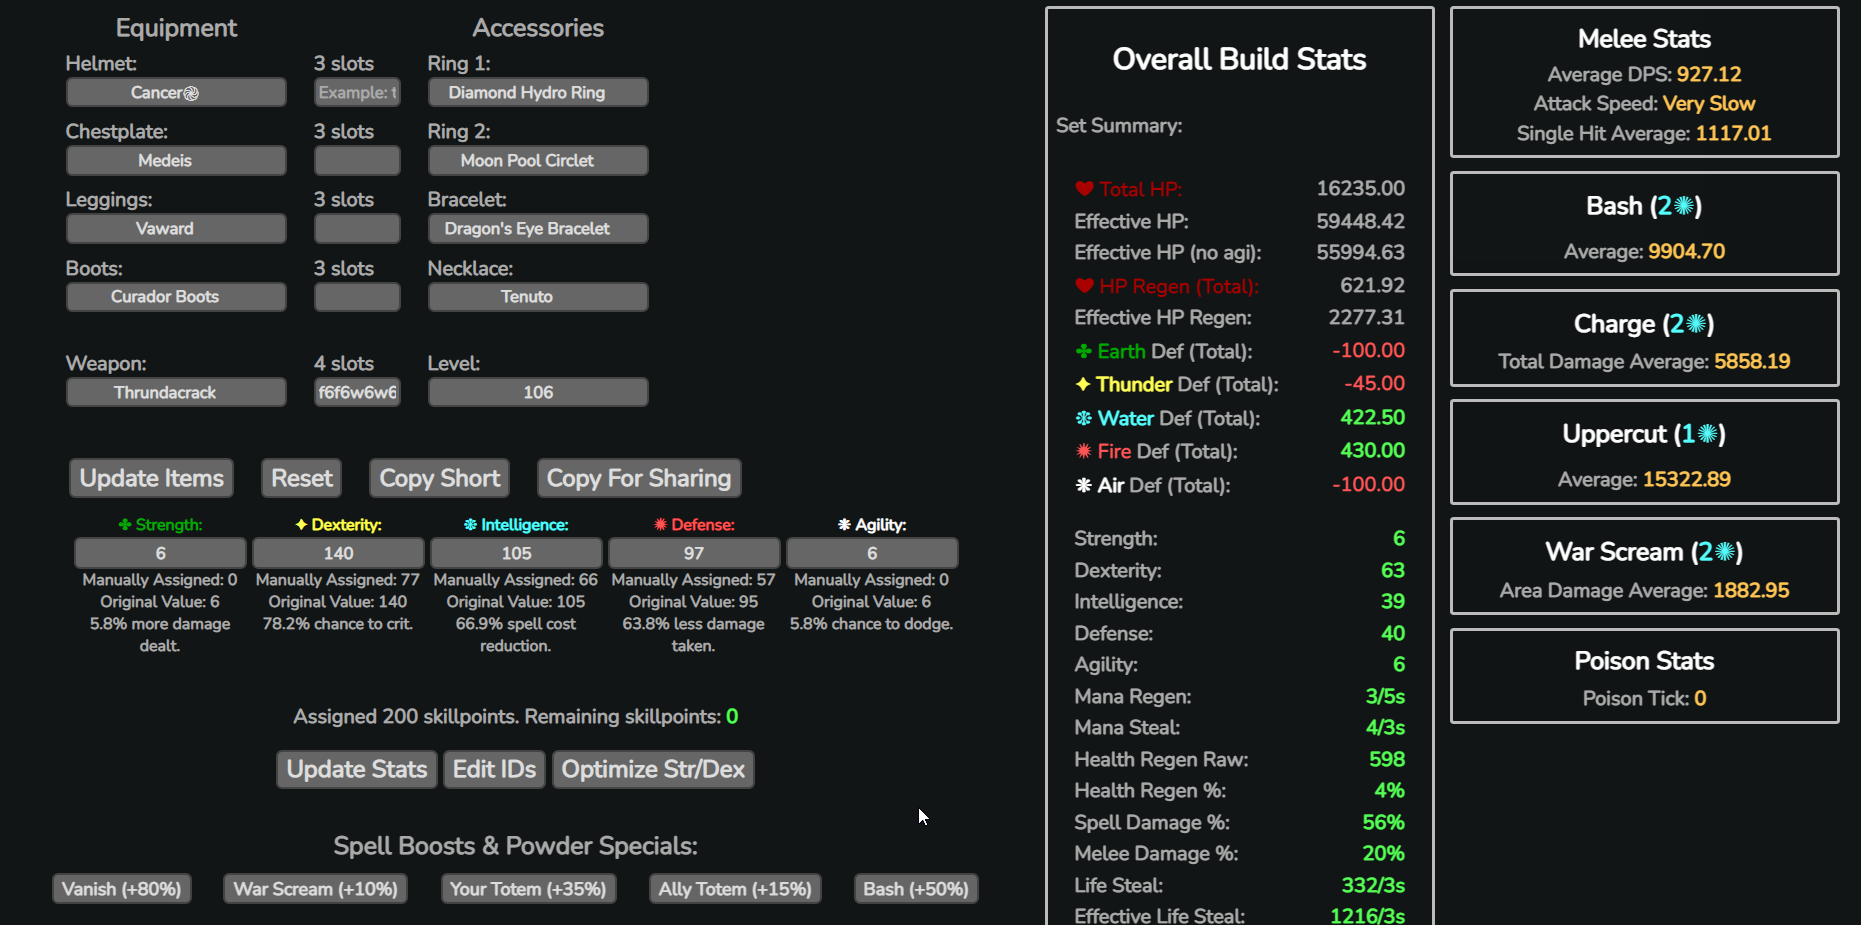The width and height of the screenshot is (1861, 925).
Task: Enable the Bash (+50%) boost
Action: click(916, 889)
